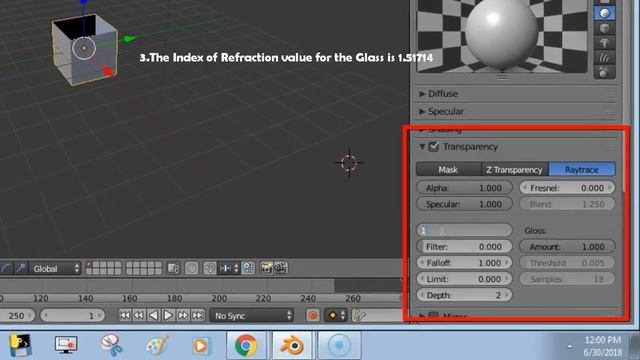Select cube preview type icon
This screenshot has height=360, width=640.
[x=604, y=28]
